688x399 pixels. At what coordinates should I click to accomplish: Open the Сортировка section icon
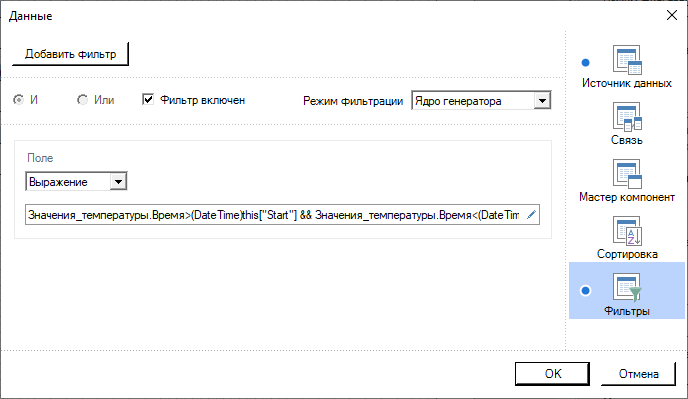coord(627,231)
